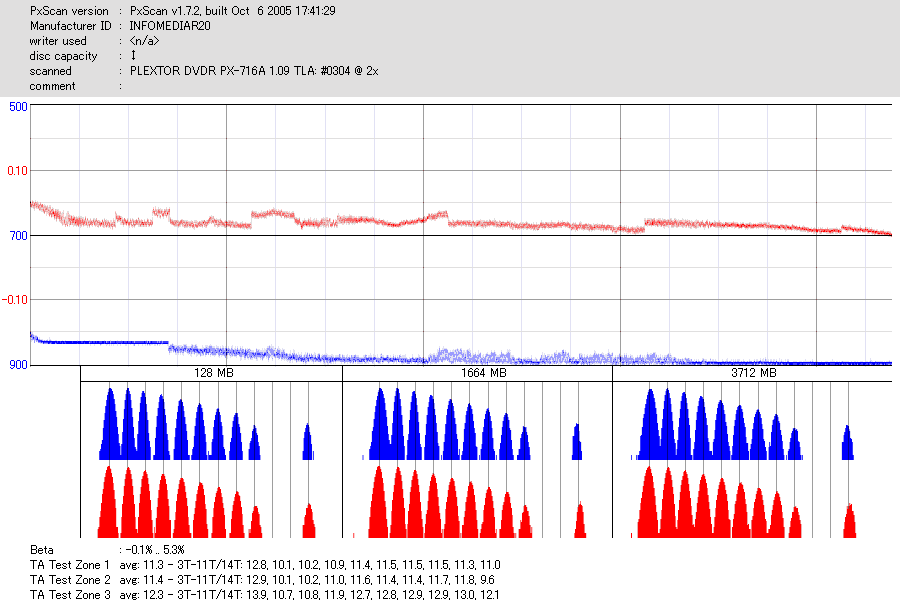The height and width of the screenshot is (607, 900).
Task: Select the '1664 MB' zone header
Action: pos(483,373)
